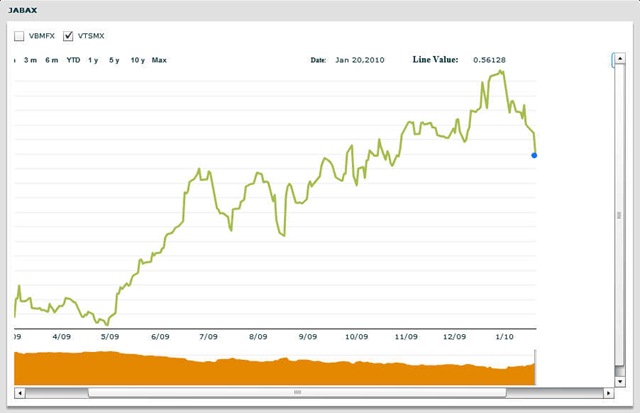Click the orange overview area chart
Screen dimensions: 640x413
[x=275, y=368]
